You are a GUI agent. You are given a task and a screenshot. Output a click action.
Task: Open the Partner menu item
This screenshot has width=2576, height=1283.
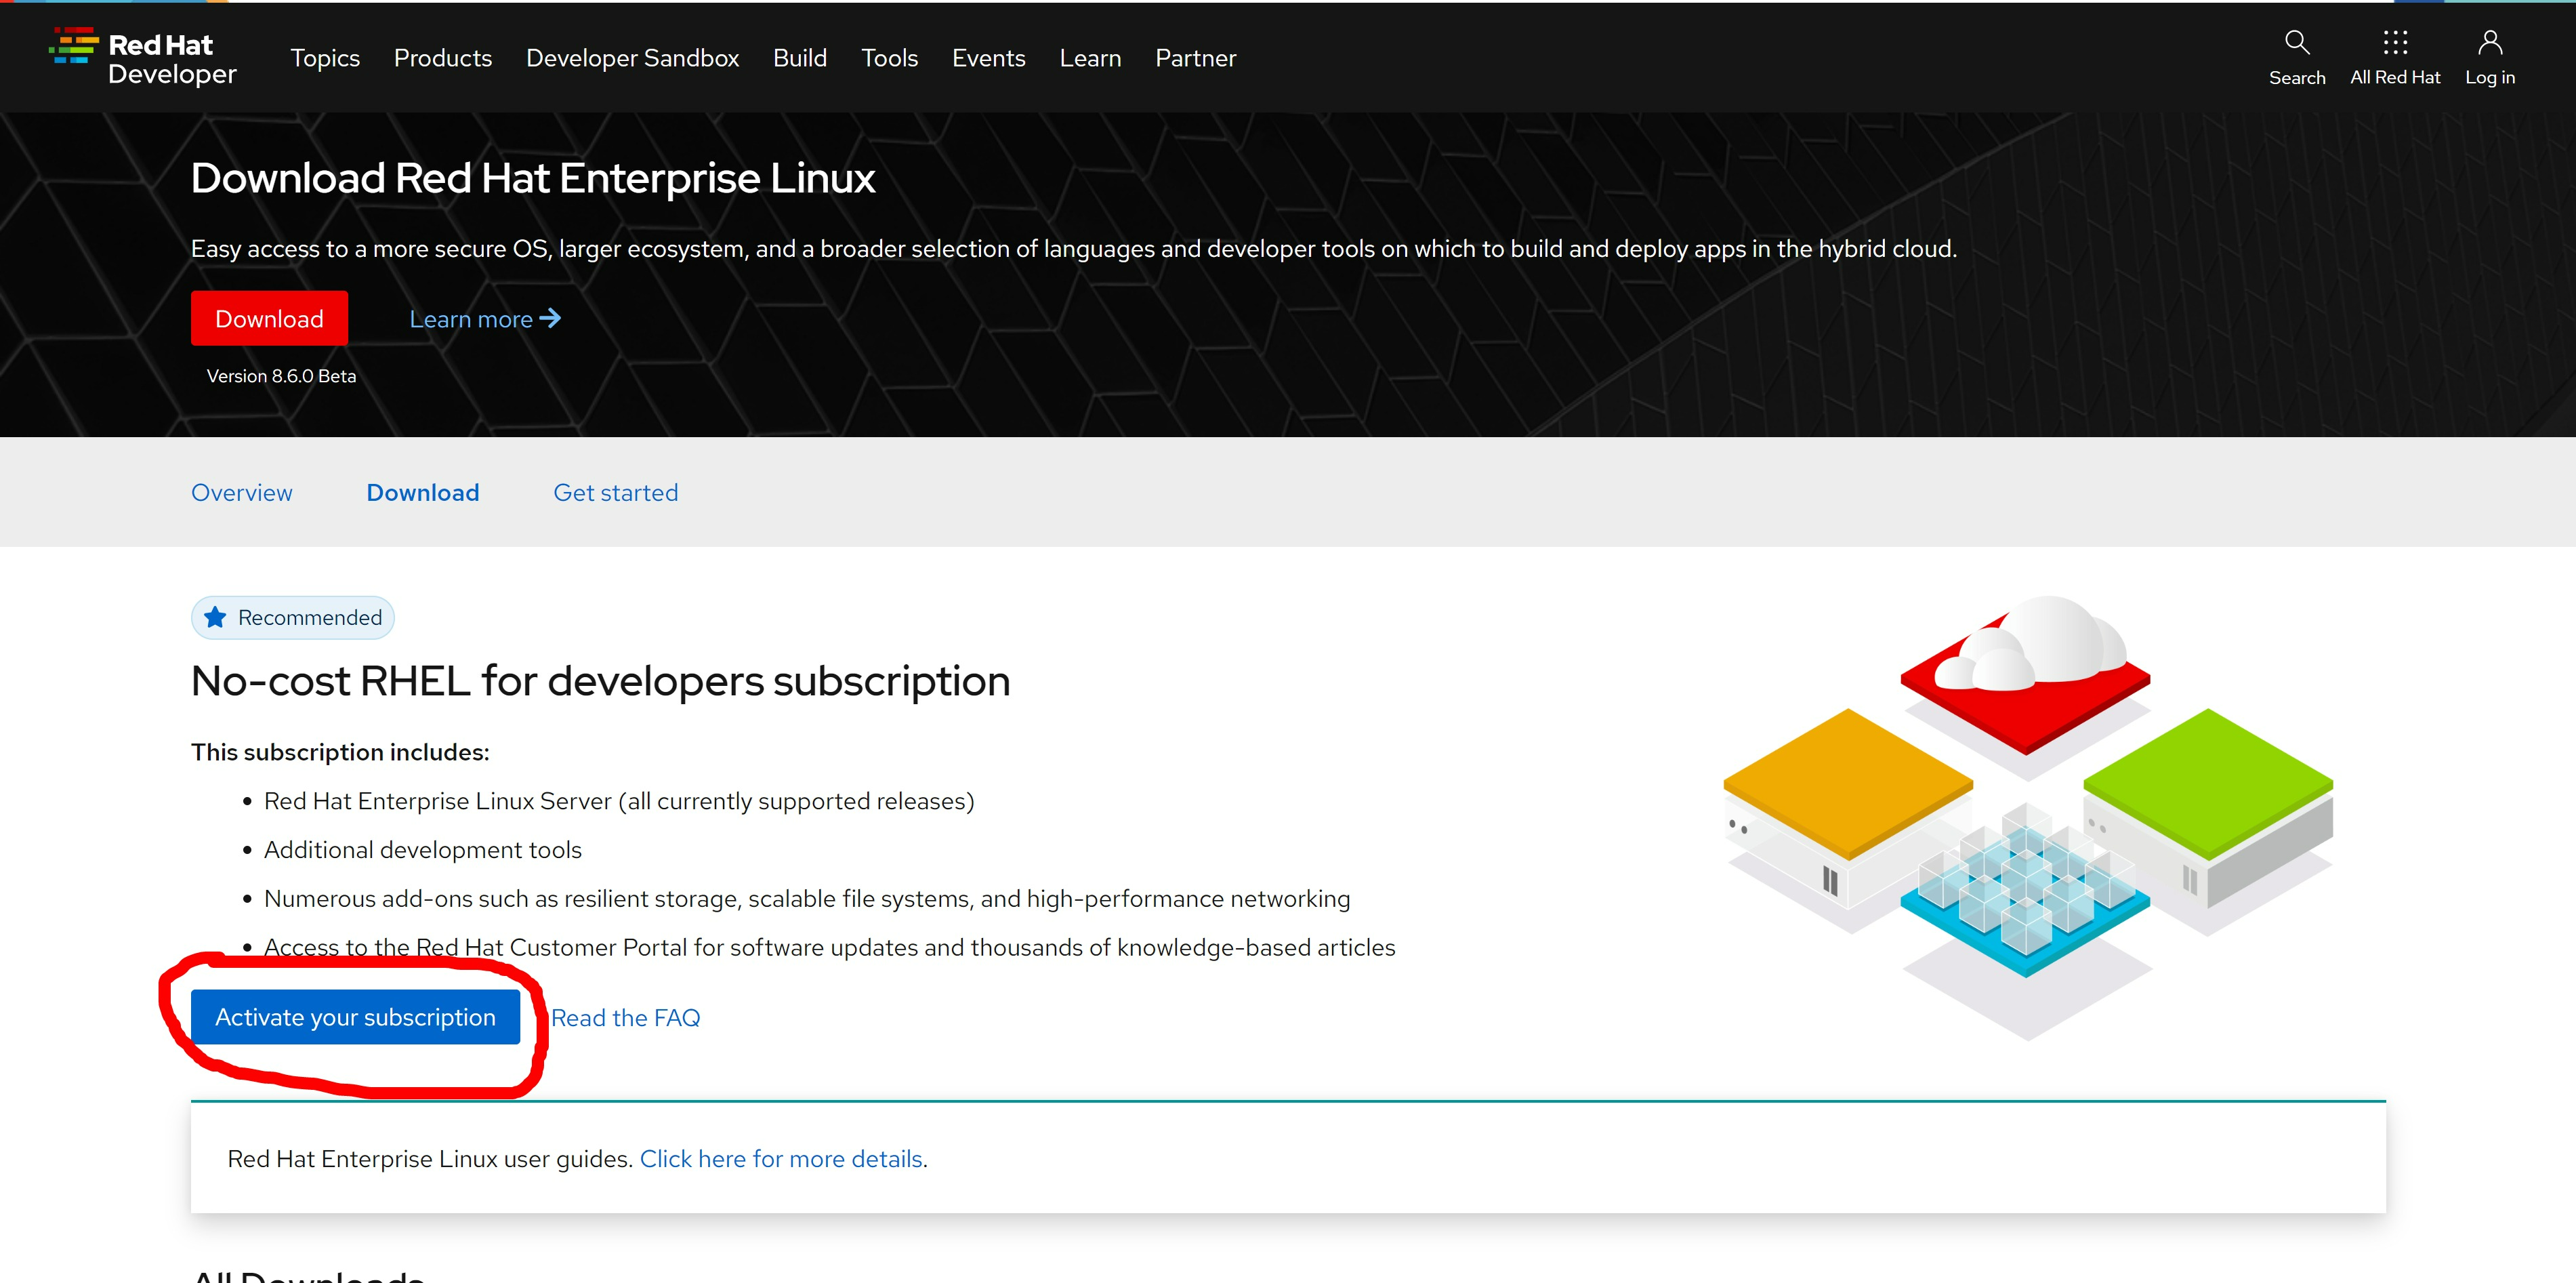pos(1195,58)
